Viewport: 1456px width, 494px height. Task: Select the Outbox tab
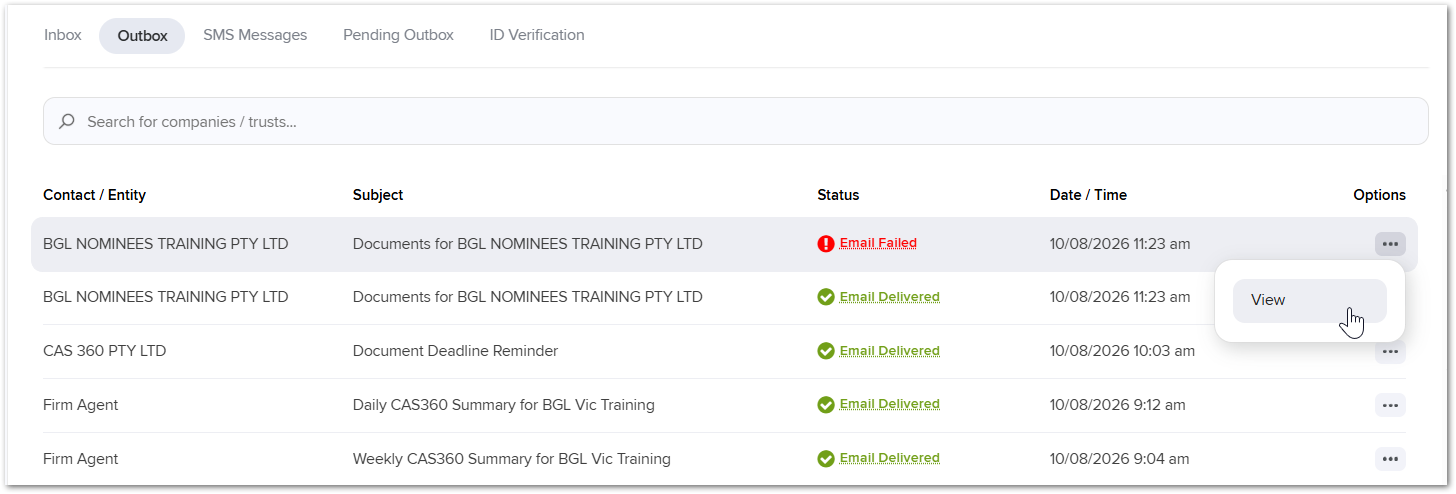142,36
